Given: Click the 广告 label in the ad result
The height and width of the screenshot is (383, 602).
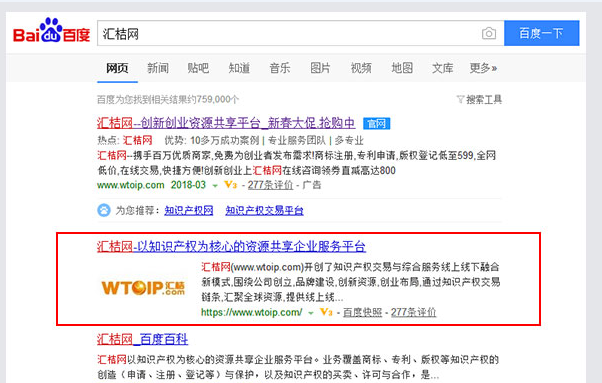Looking at the screenshot, I should pyautogui.click(x=311, y=185).
